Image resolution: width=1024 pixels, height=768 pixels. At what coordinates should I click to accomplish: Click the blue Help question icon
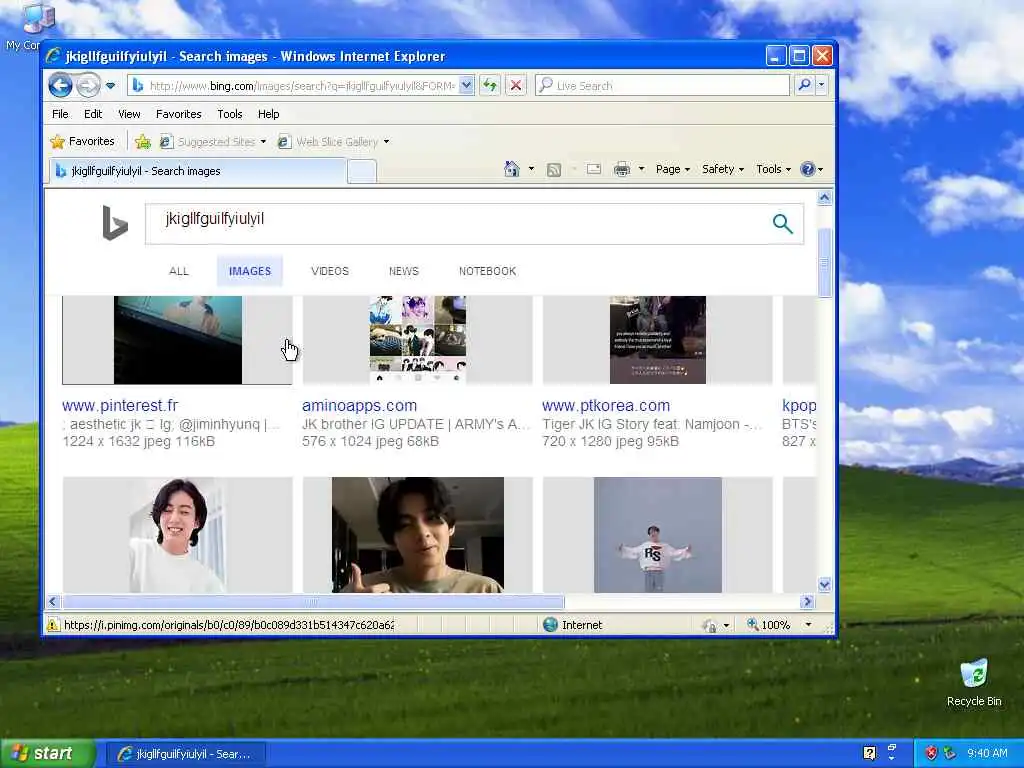[x=808, y=169]
